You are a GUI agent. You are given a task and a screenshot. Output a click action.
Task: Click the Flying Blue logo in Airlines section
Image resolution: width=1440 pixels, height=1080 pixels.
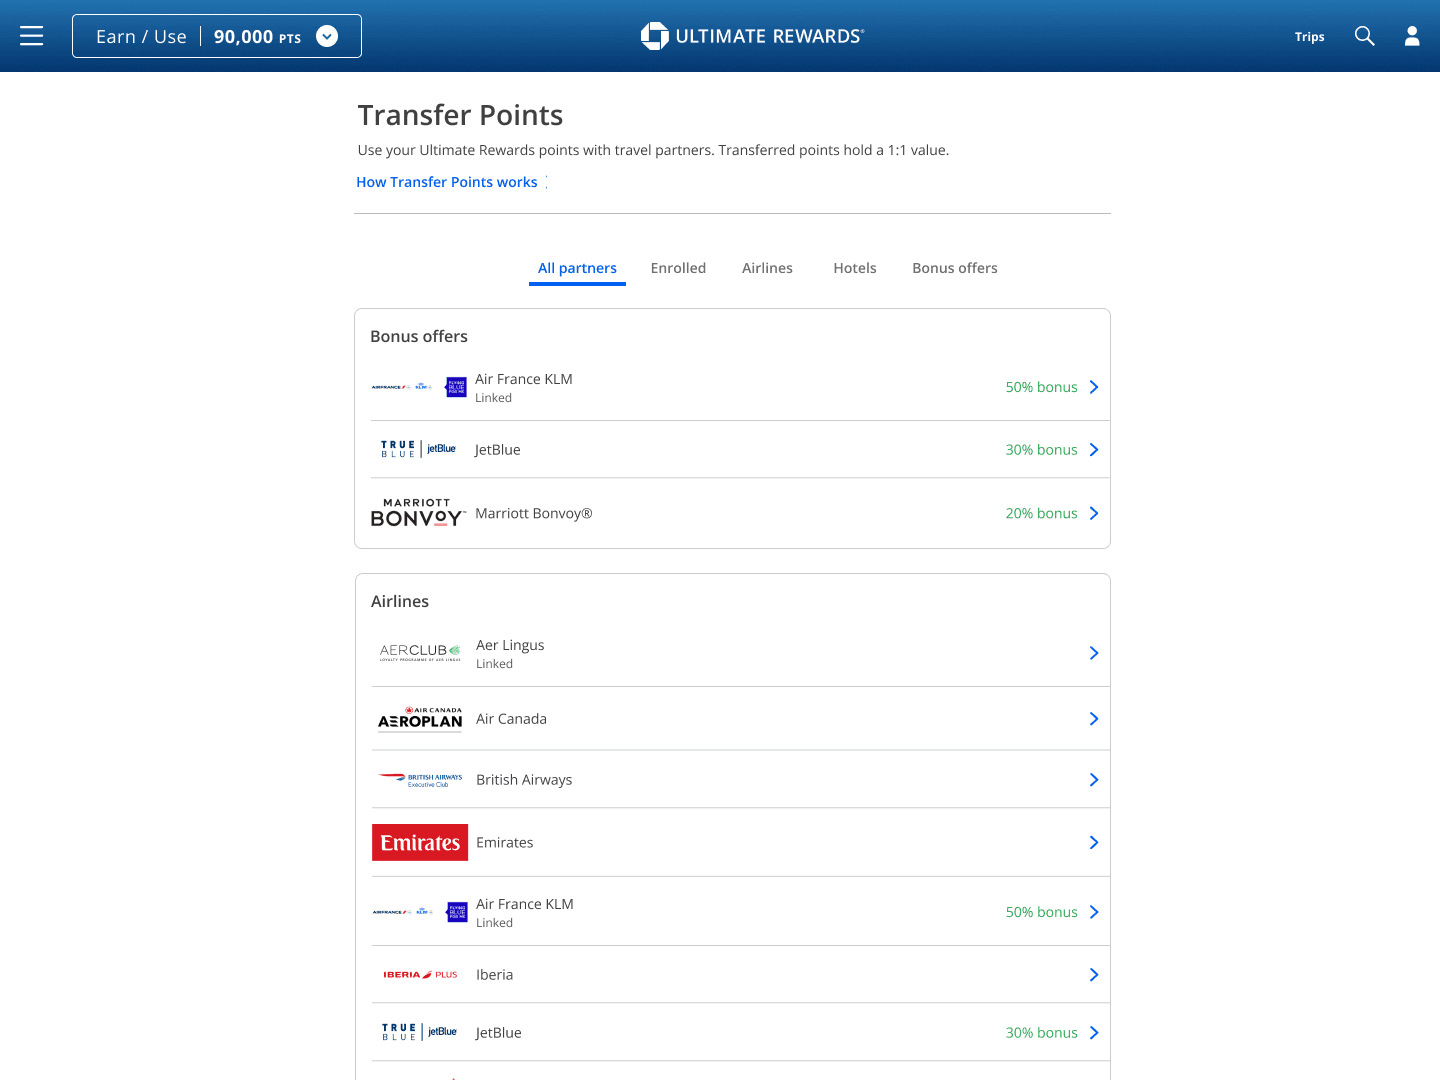[420, 912]
